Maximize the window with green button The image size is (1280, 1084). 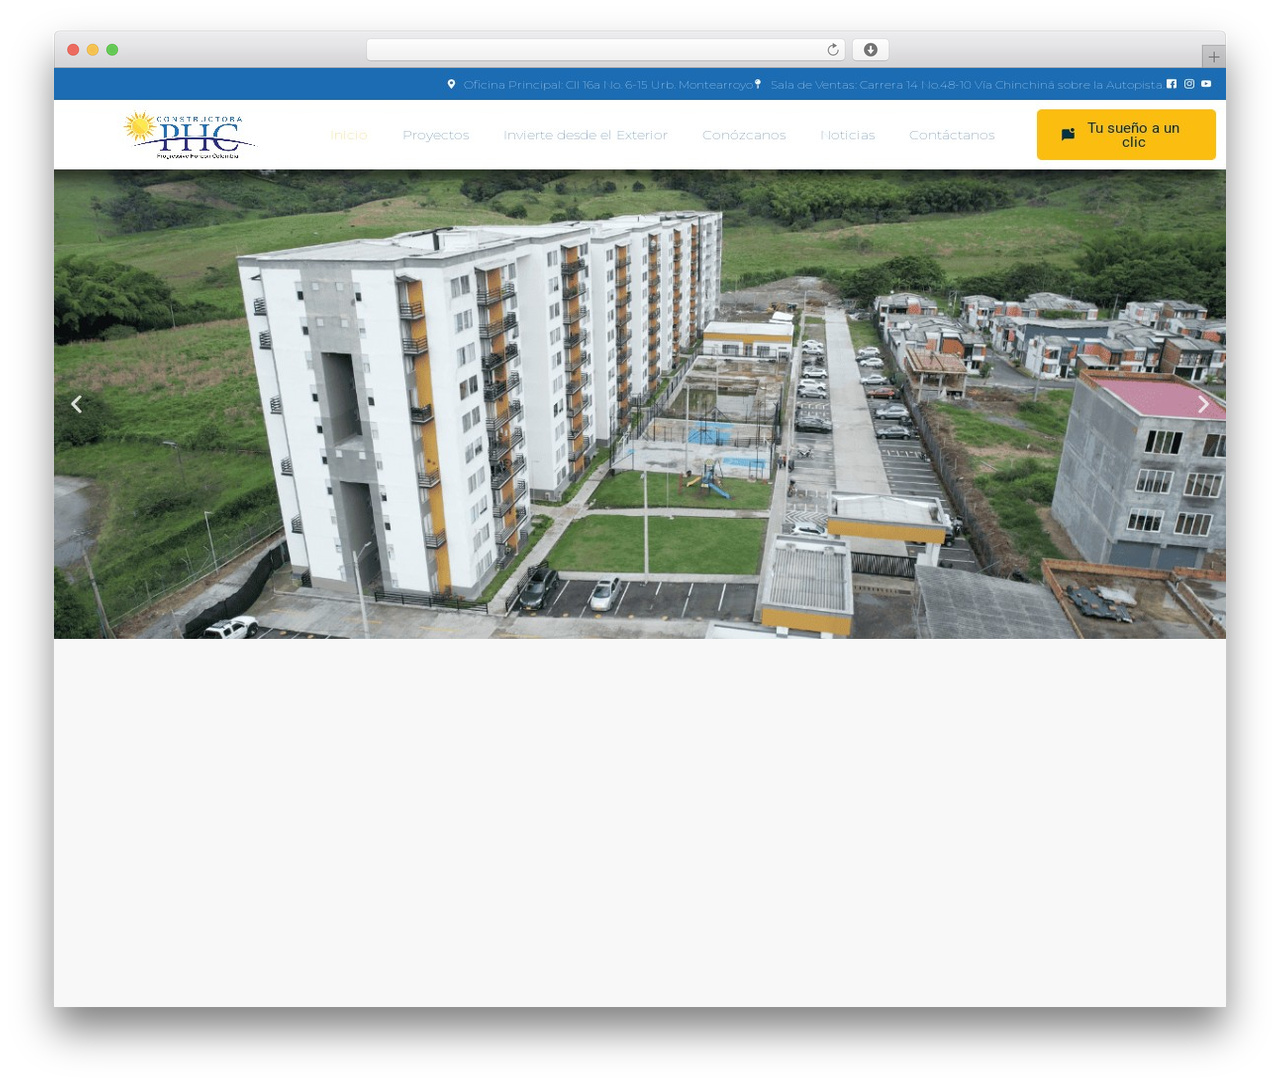pyautogui.click(x=112, y=50)
